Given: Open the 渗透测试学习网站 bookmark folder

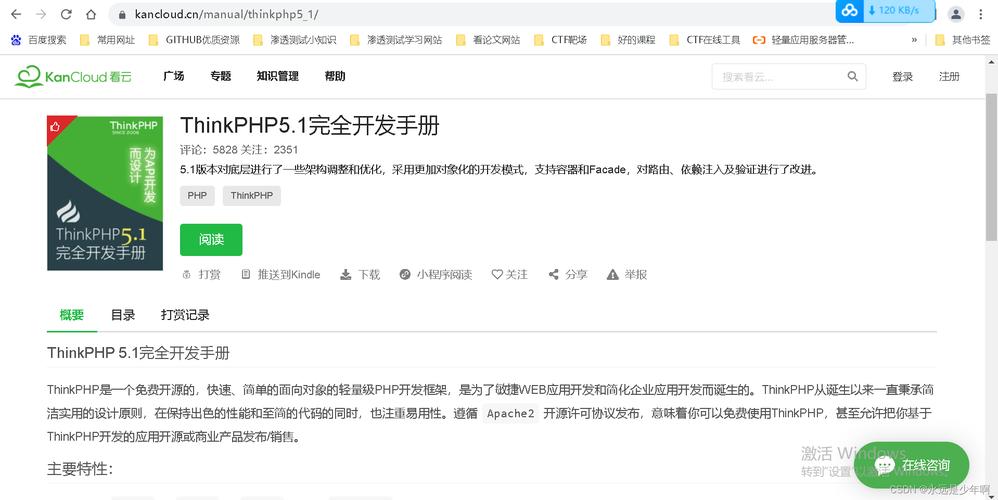Looking at the screenshot, I should [x=396, y=40].
